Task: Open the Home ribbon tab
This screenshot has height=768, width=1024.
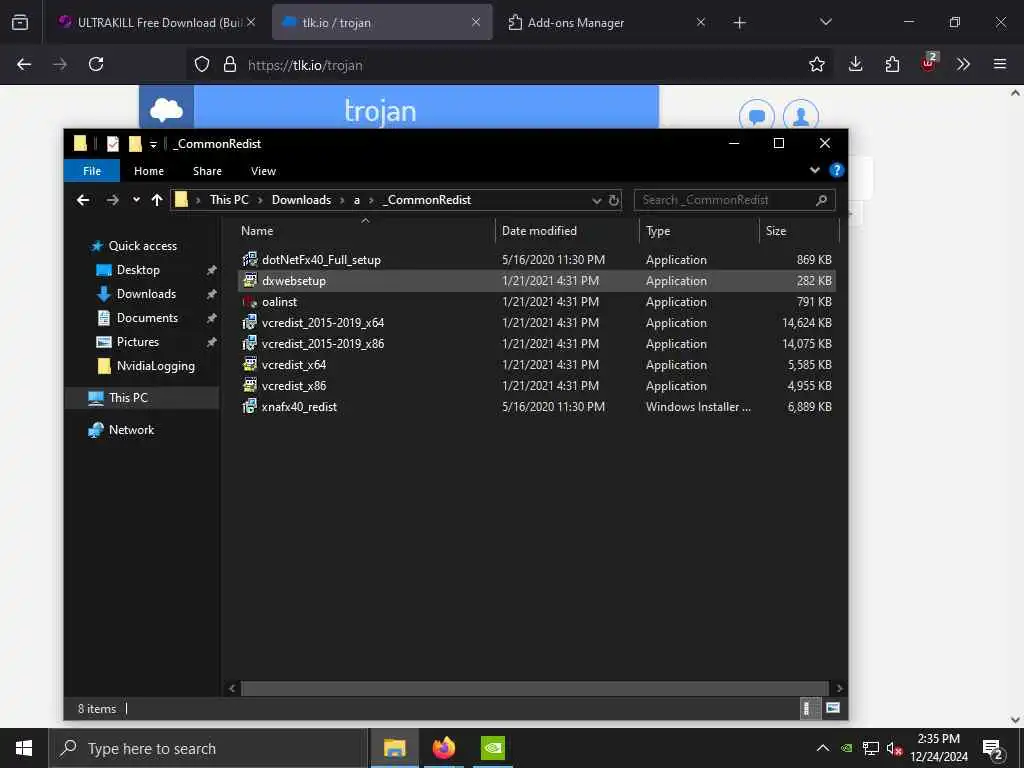Action: coord(149,171)
